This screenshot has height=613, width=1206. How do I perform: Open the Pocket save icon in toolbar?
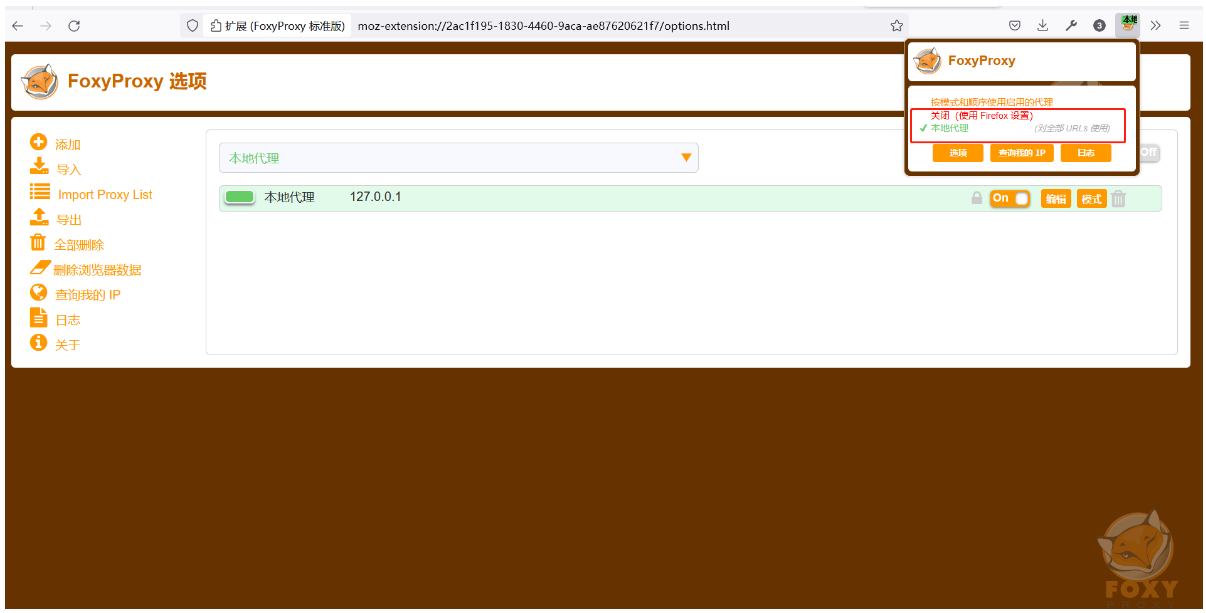click(x=1015, y=26)
